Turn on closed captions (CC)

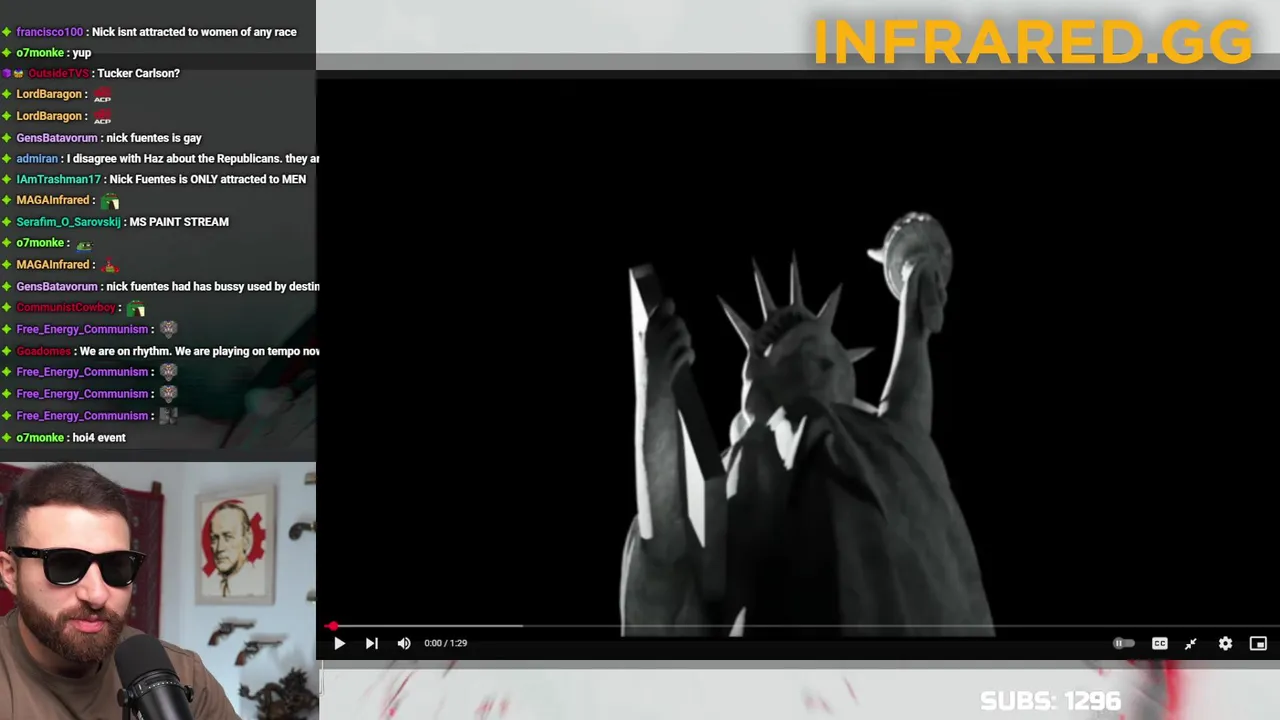[1159, 643]
